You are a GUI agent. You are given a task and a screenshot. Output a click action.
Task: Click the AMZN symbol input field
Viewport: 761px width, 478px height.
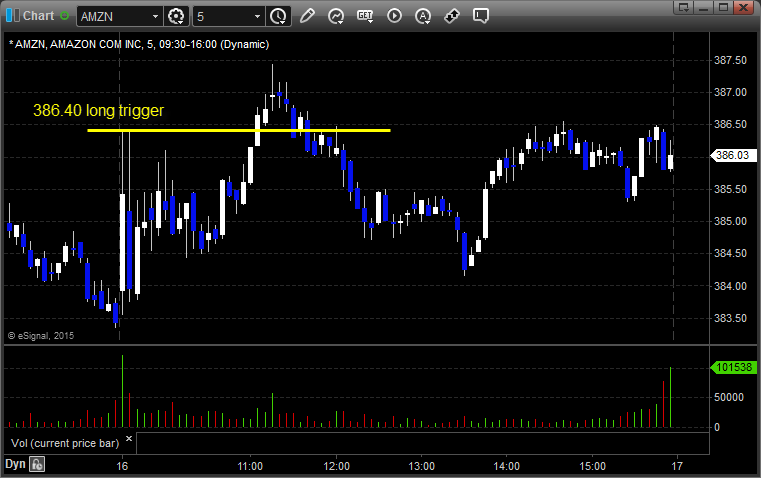click(113, 16)
